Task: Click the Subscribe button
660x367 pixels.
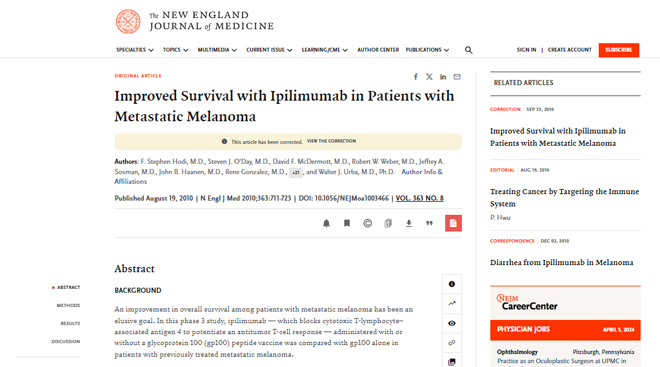Action: (x=619, y=50)
